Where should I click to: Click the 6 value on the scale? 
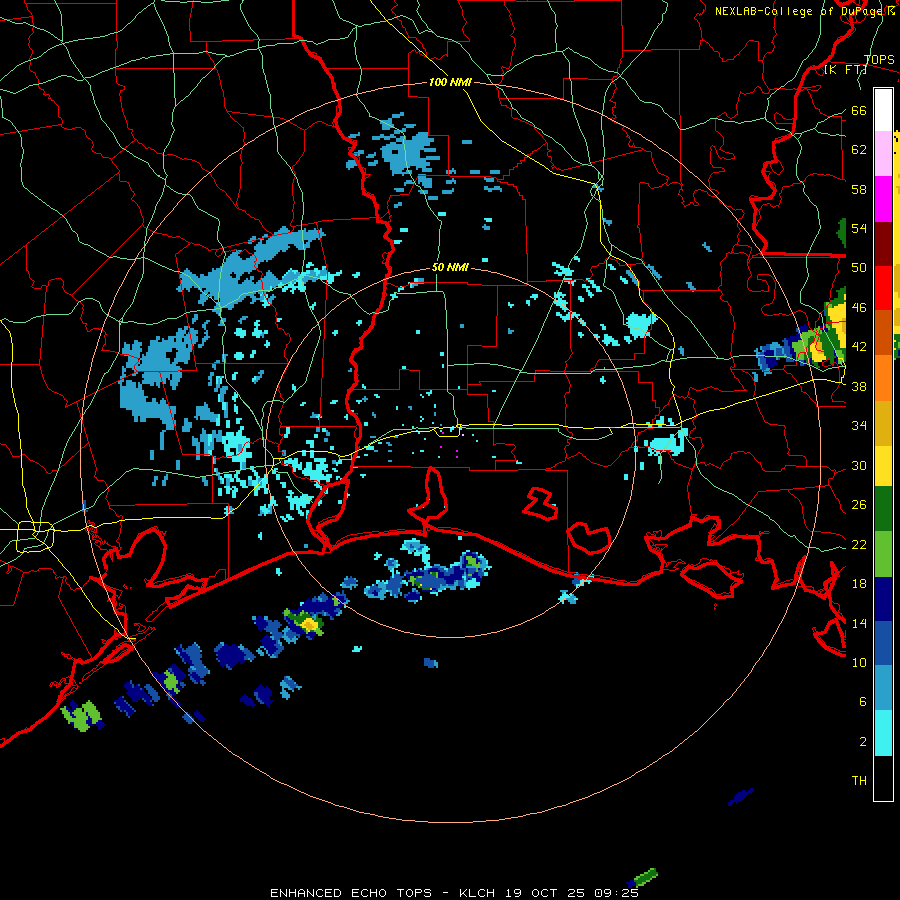click(863, 702)
